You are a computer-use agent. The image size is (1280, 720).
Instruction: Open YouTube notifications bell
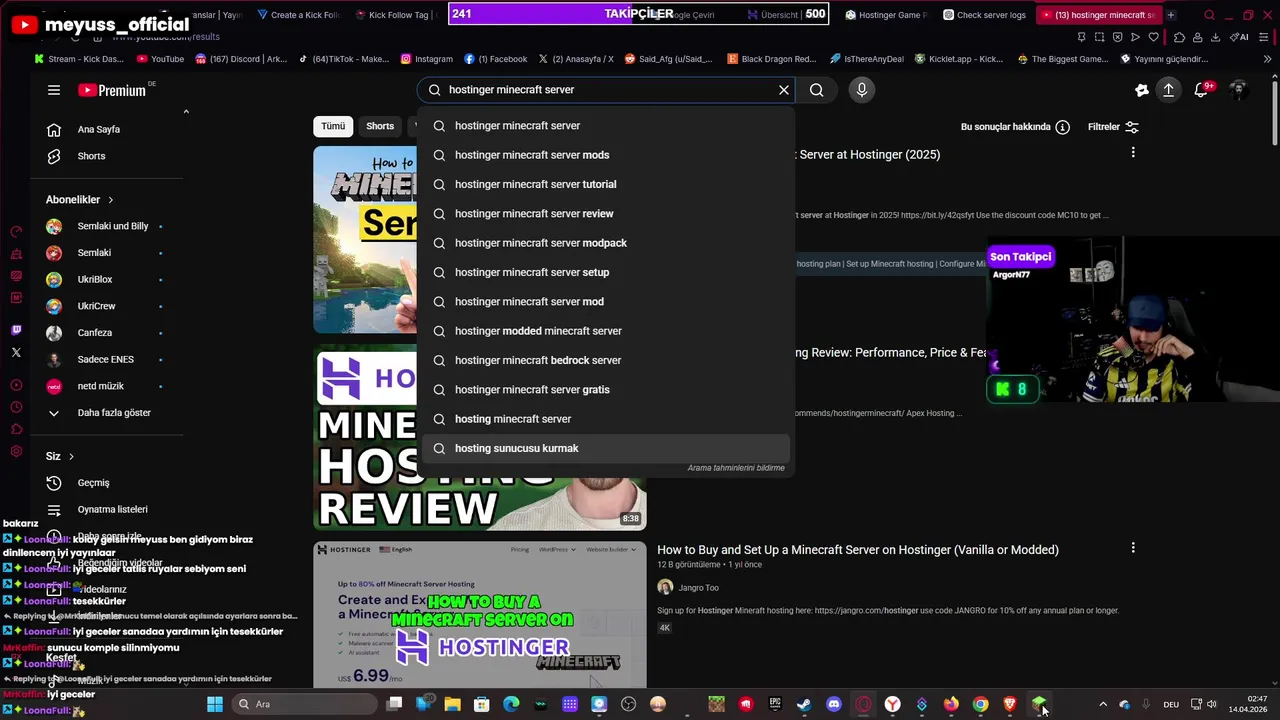pyautogui.click(x=1201, y=90)
